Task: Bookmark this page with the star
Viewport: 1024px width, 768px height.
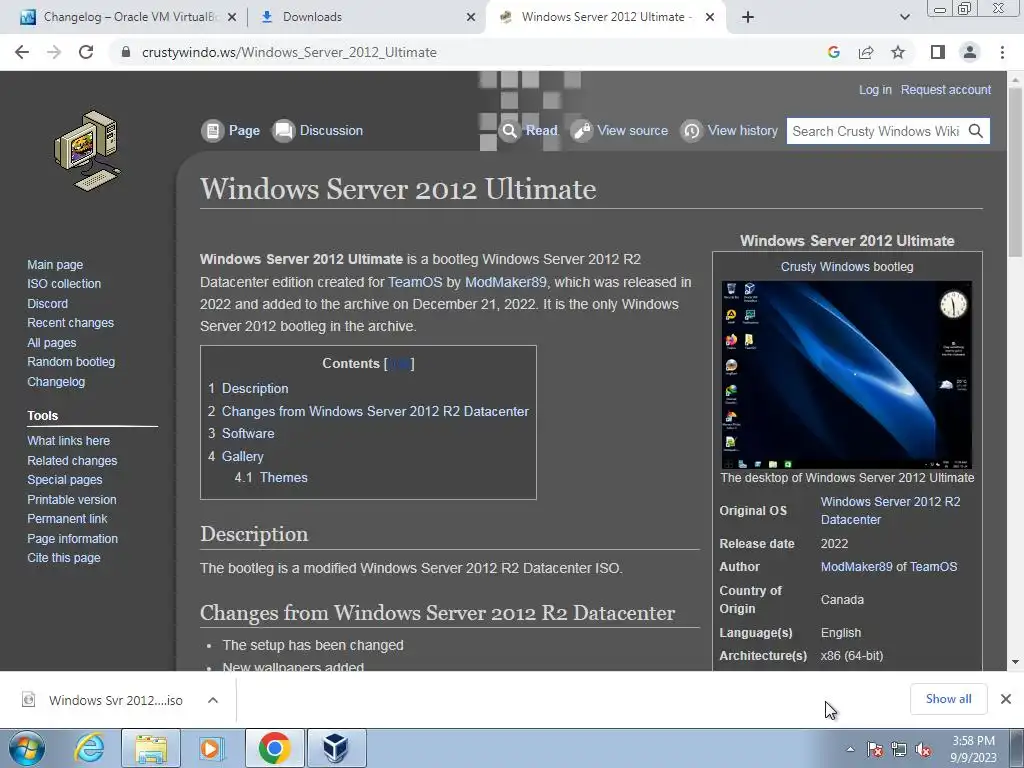Action: coord(898,52)
